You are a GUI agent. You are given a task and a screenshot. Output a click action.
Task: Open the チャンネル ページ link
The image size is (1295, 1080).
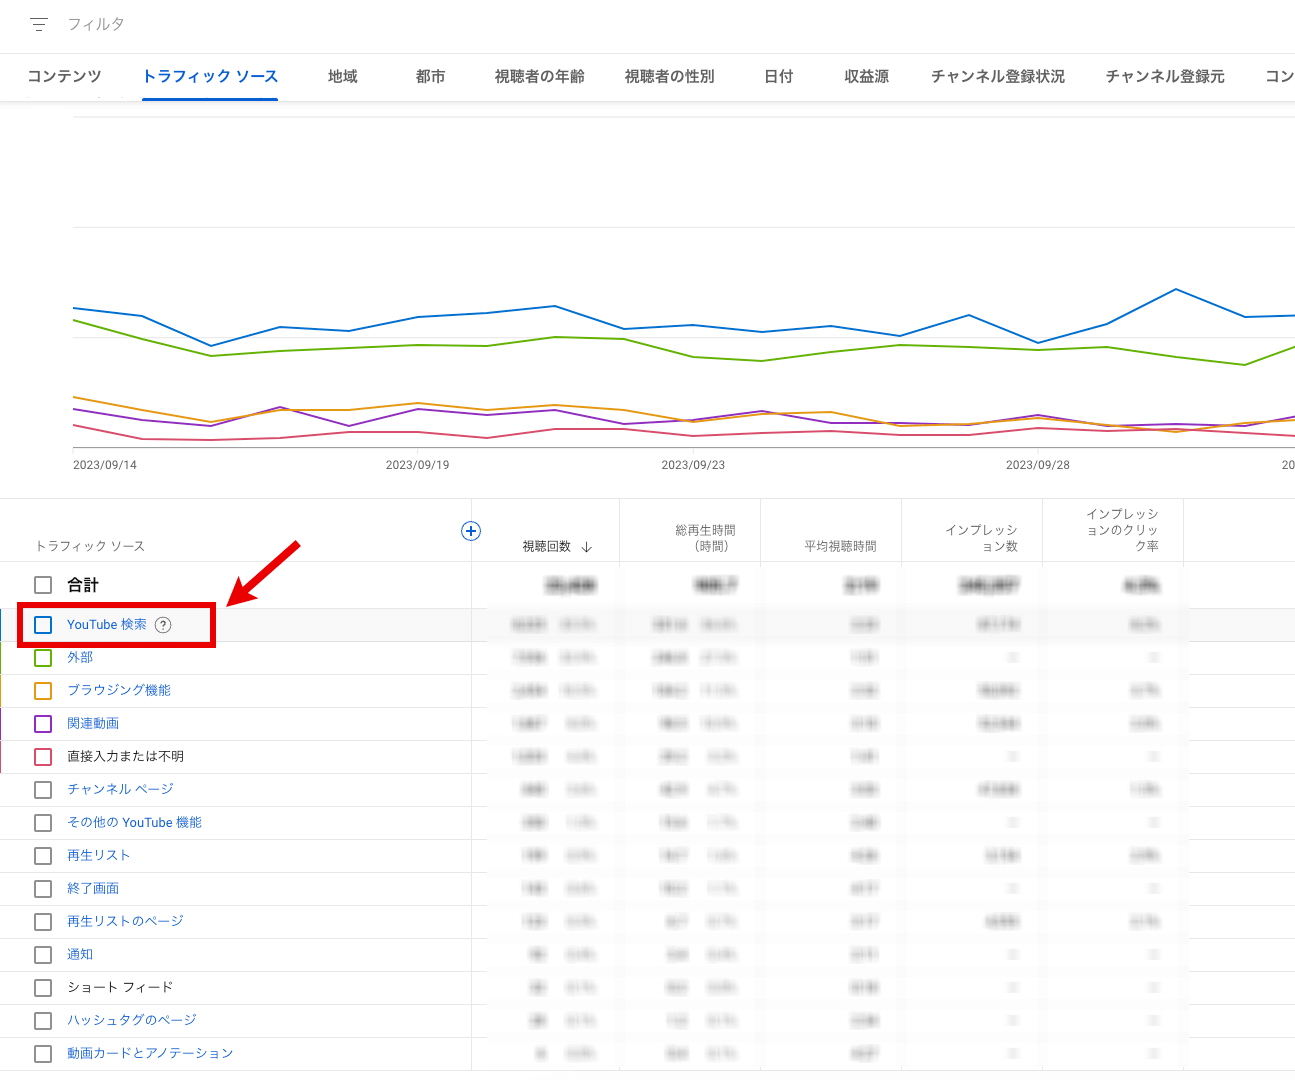coord(120,789)
